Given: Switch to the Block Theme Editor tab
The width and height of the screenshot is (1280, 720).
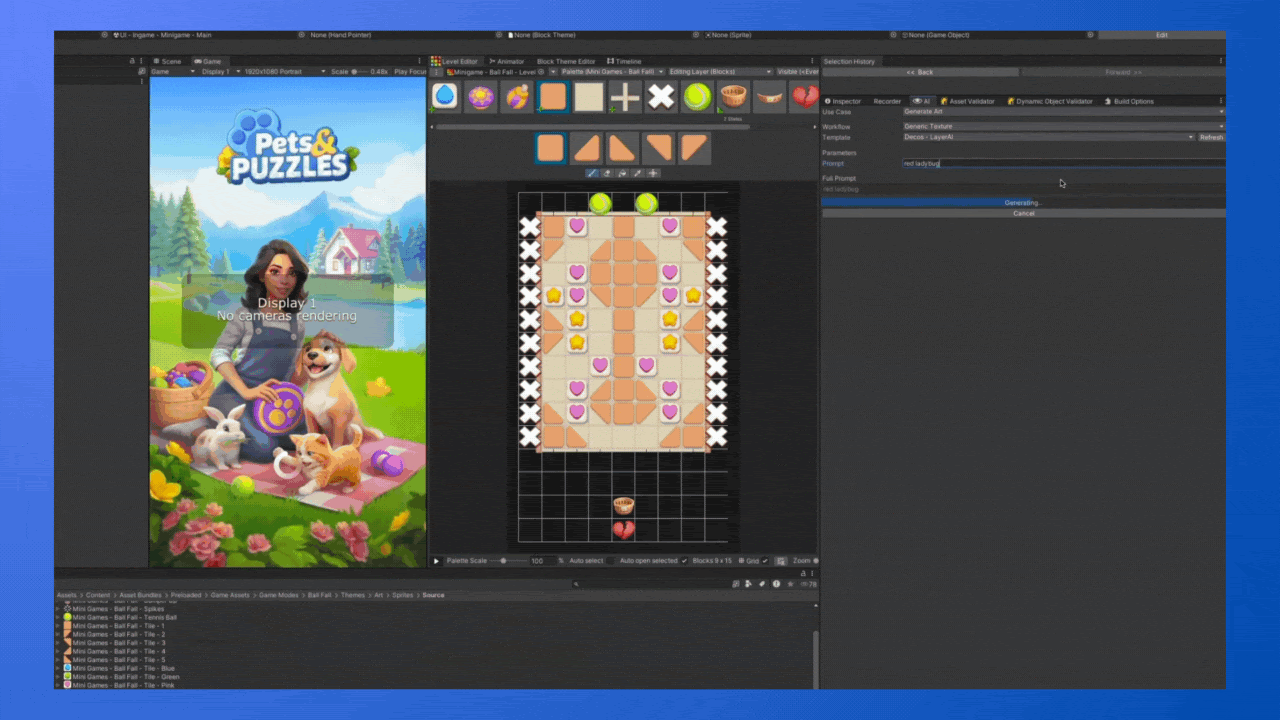Looking at the screenshot, I should coord(566,61).
